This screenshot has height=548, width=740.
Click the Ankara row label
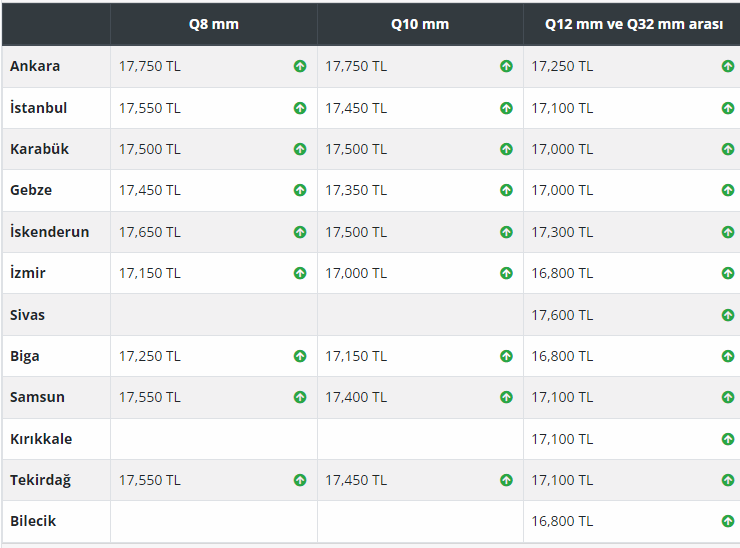(x=35, y=66)
